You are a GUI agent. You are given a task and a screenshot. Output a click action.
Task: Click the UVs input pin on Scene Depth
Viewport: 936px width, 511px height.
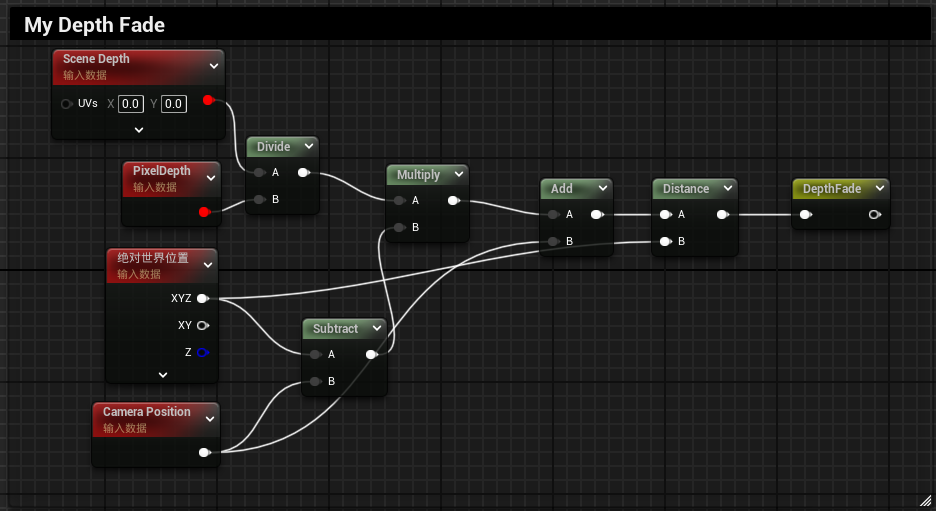pyautogui.click(x=66, y=104)
